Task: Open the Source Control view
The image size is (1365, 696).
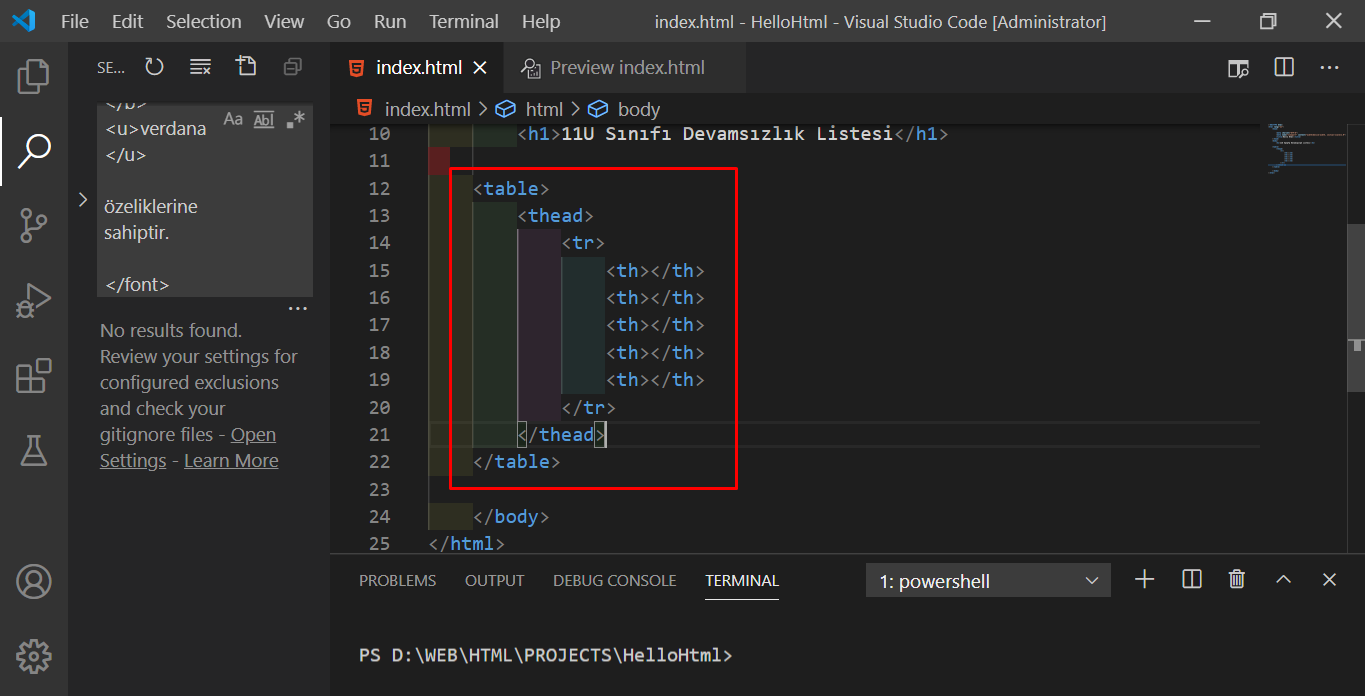Action: point(33,225)
